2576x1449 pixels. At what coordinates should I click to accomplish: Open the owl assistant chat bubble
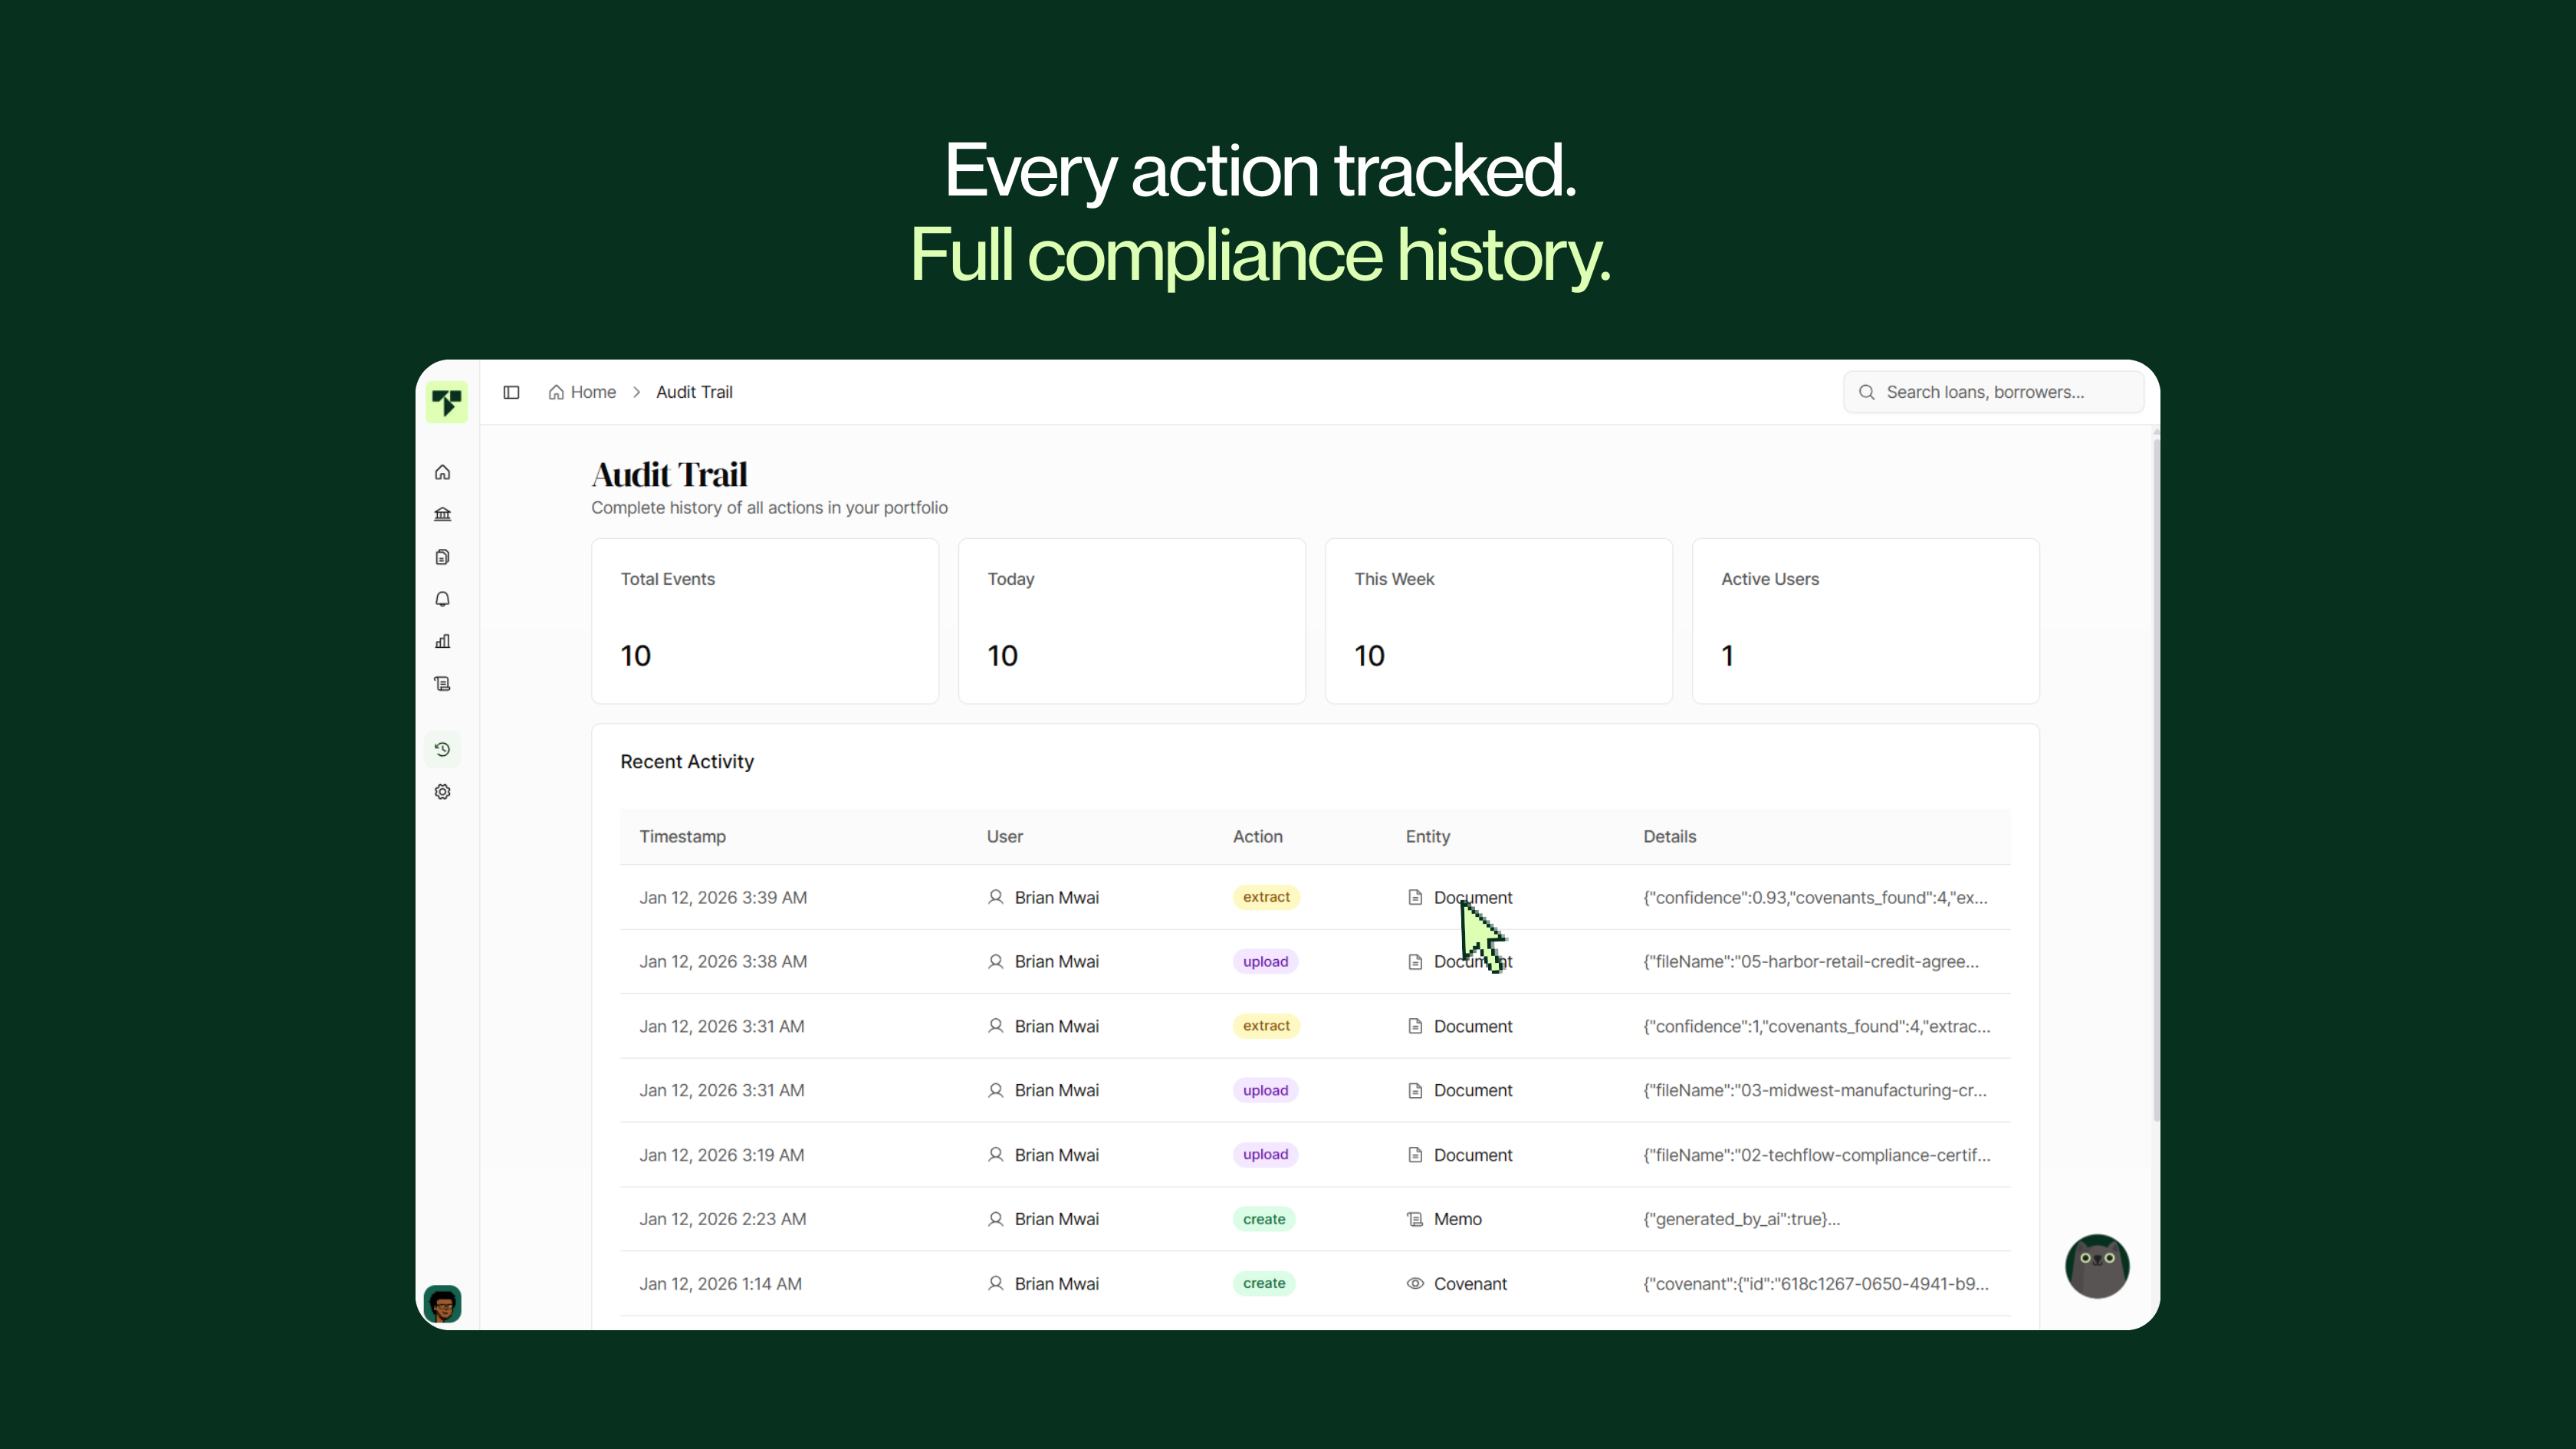click(2097, 1266)
